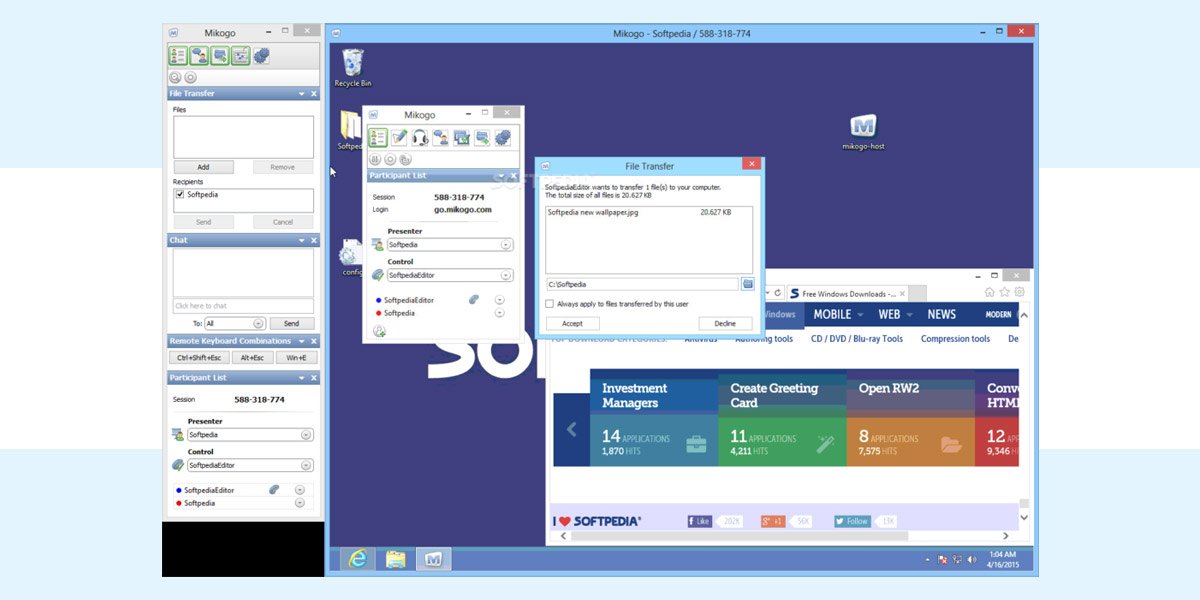1200x600 pixels.
Task: Click the Twitter Follow button
Action: [852, 521]
